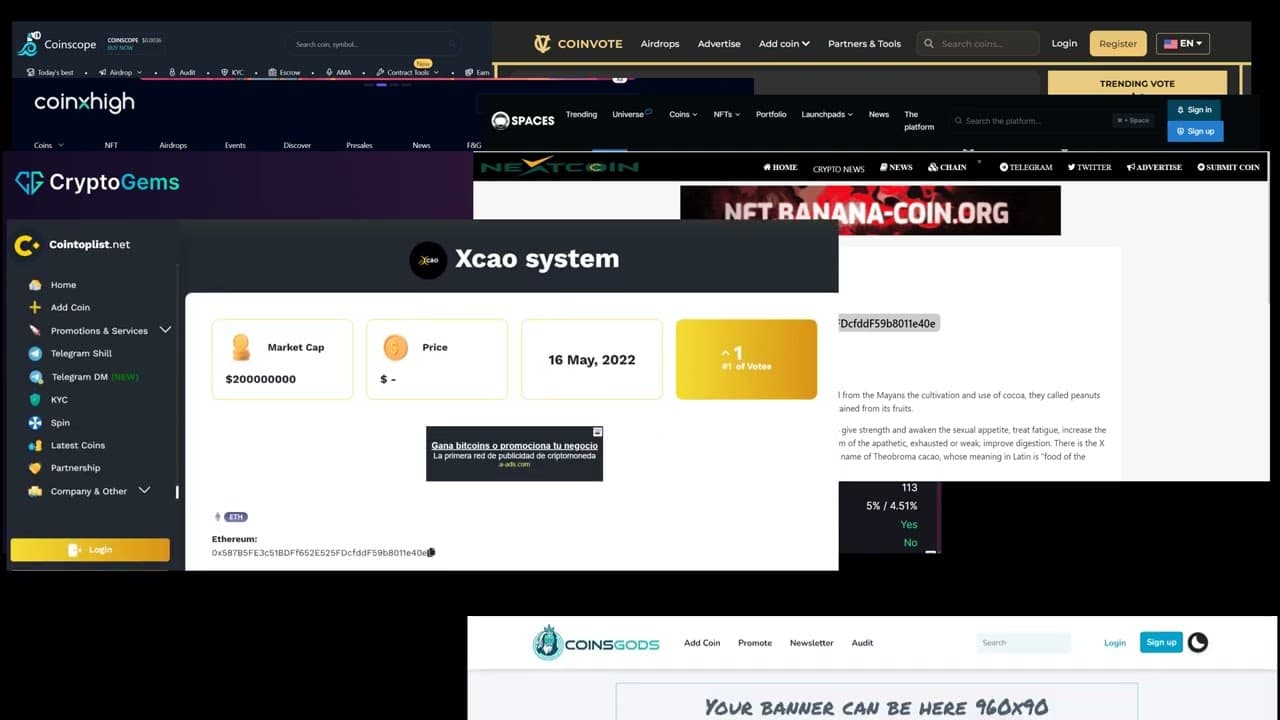
Task: Click Login link on CoinsGods
Action: [x=1115, y=643]
